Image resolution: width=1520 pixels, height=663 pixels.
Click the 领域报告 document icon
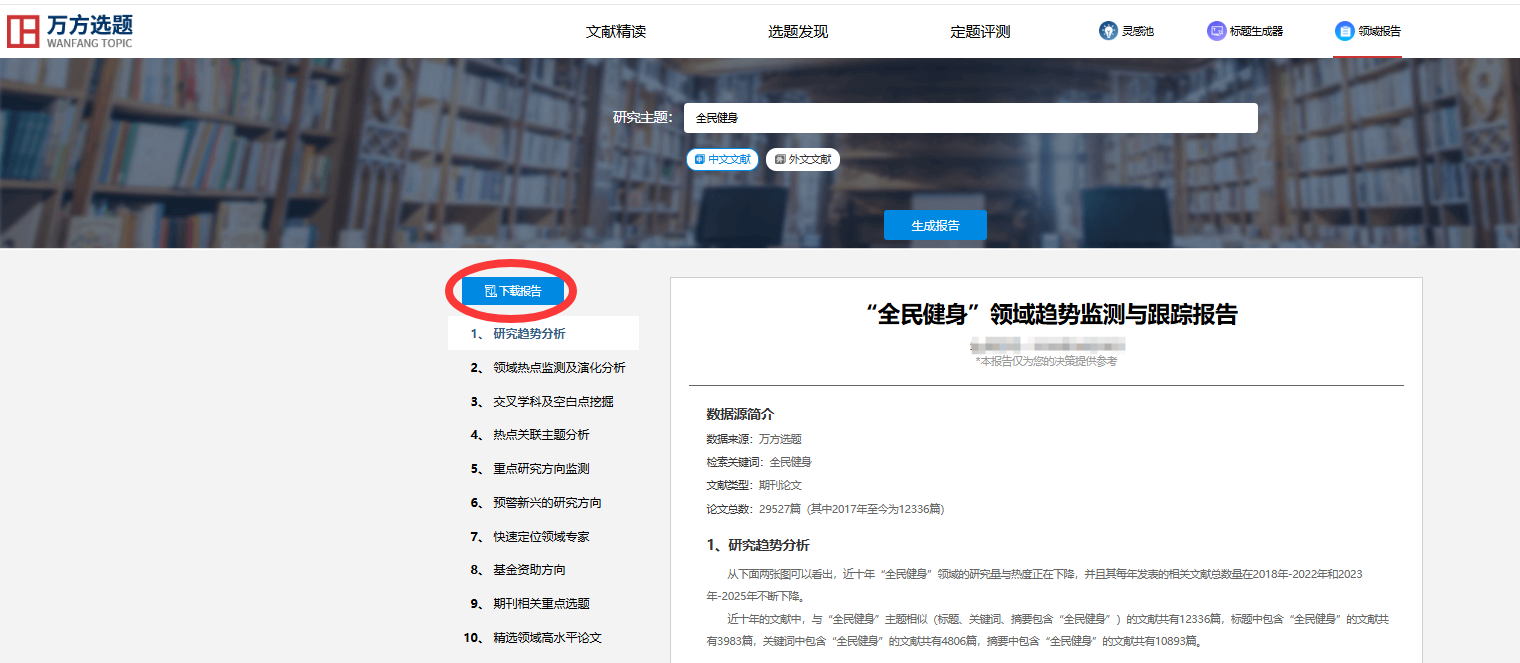(1344, 31)
